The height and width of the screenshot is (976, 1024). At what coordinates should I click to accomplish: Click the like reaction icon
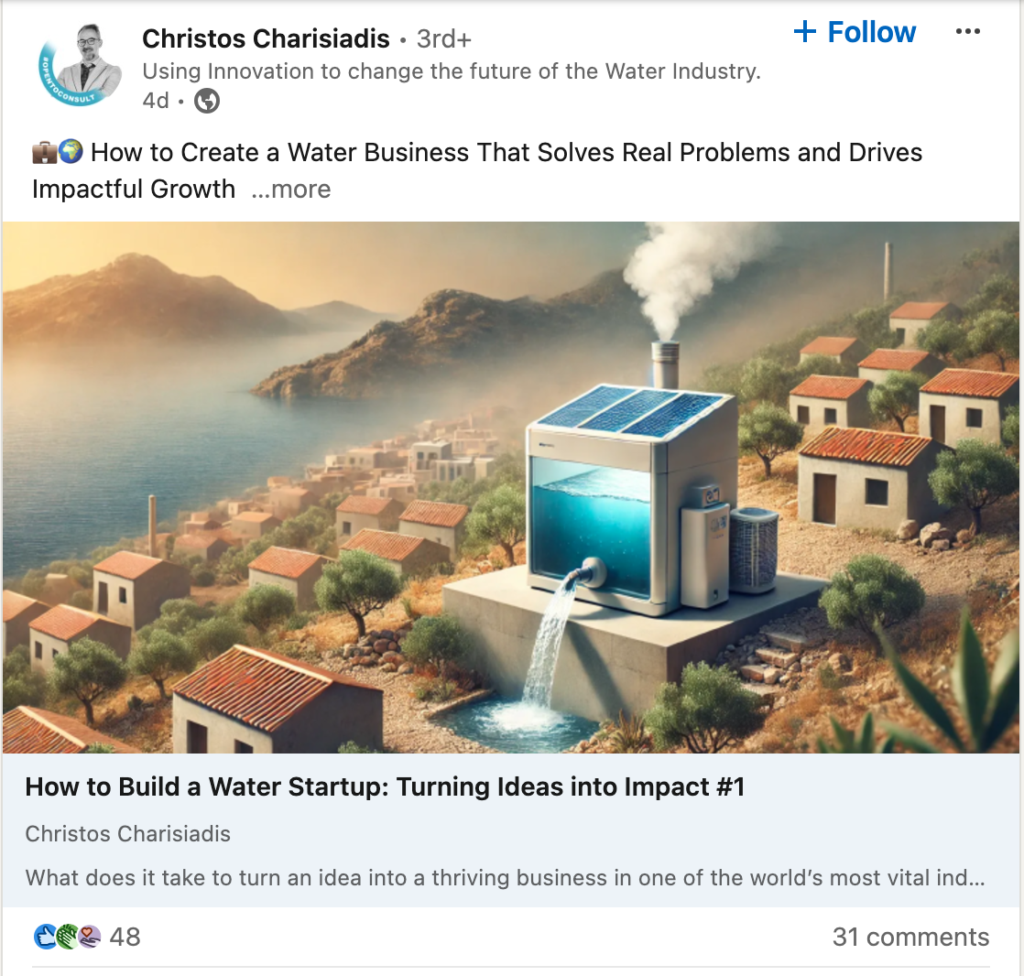pyautogui.click(x=45, y=937)
